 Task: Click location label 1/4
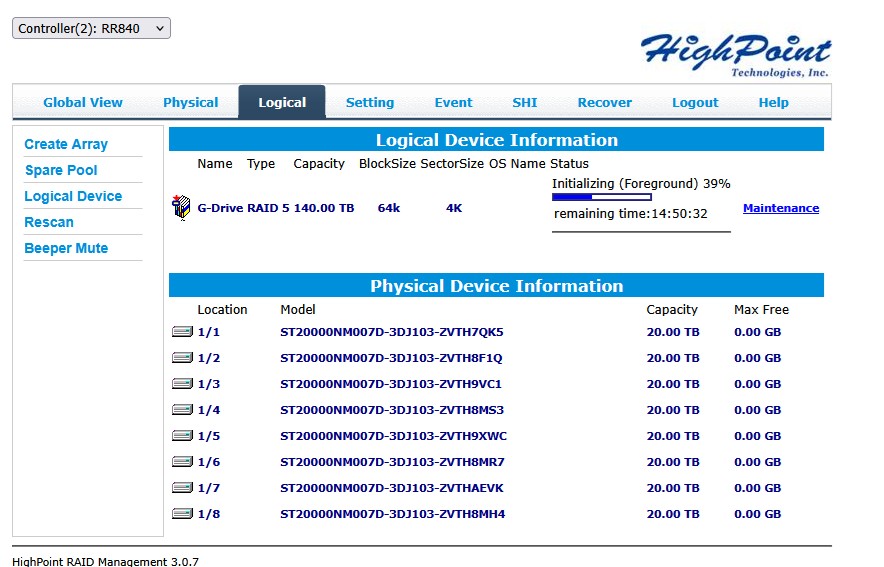tap(209, 410)
